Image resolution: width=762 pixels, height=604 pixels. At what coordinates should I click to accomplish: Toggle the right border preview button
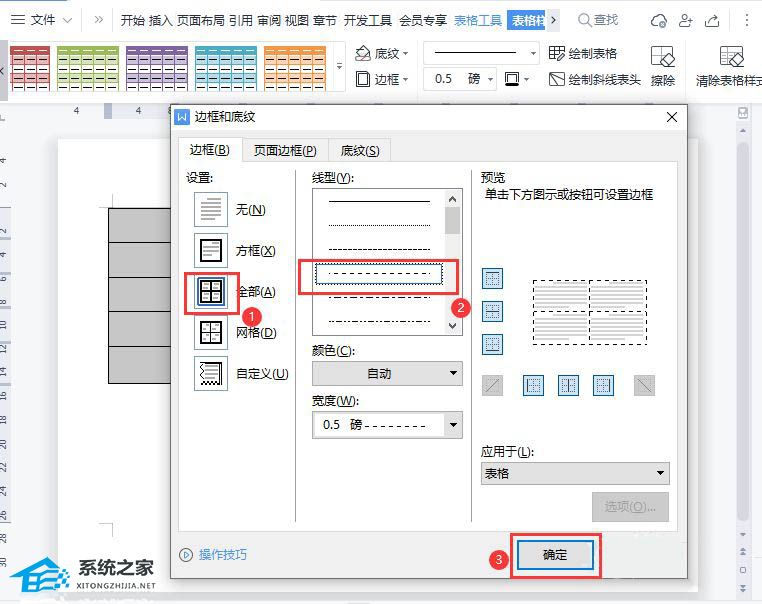click(x=603, y=386)
